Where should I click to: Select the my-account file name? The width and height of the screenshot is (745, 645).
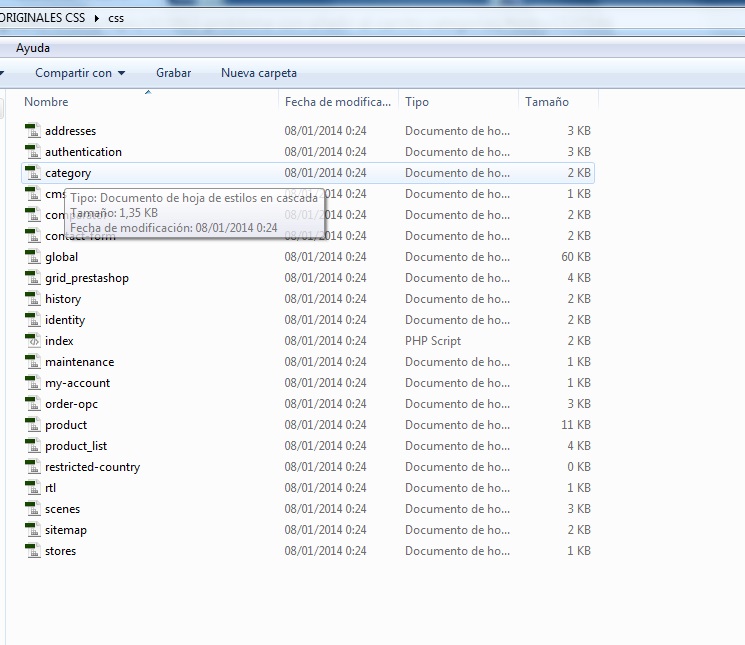click(77, 383)
